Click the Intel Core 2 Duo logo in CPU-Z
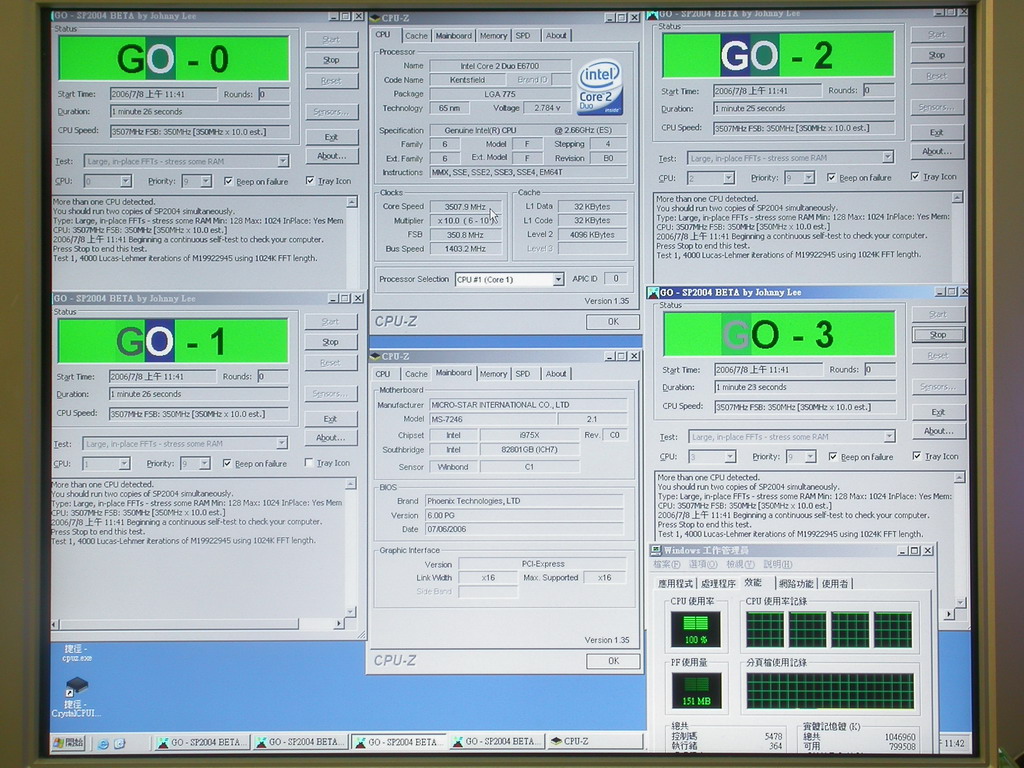The image size is (1024, 768). click(600, 88)
